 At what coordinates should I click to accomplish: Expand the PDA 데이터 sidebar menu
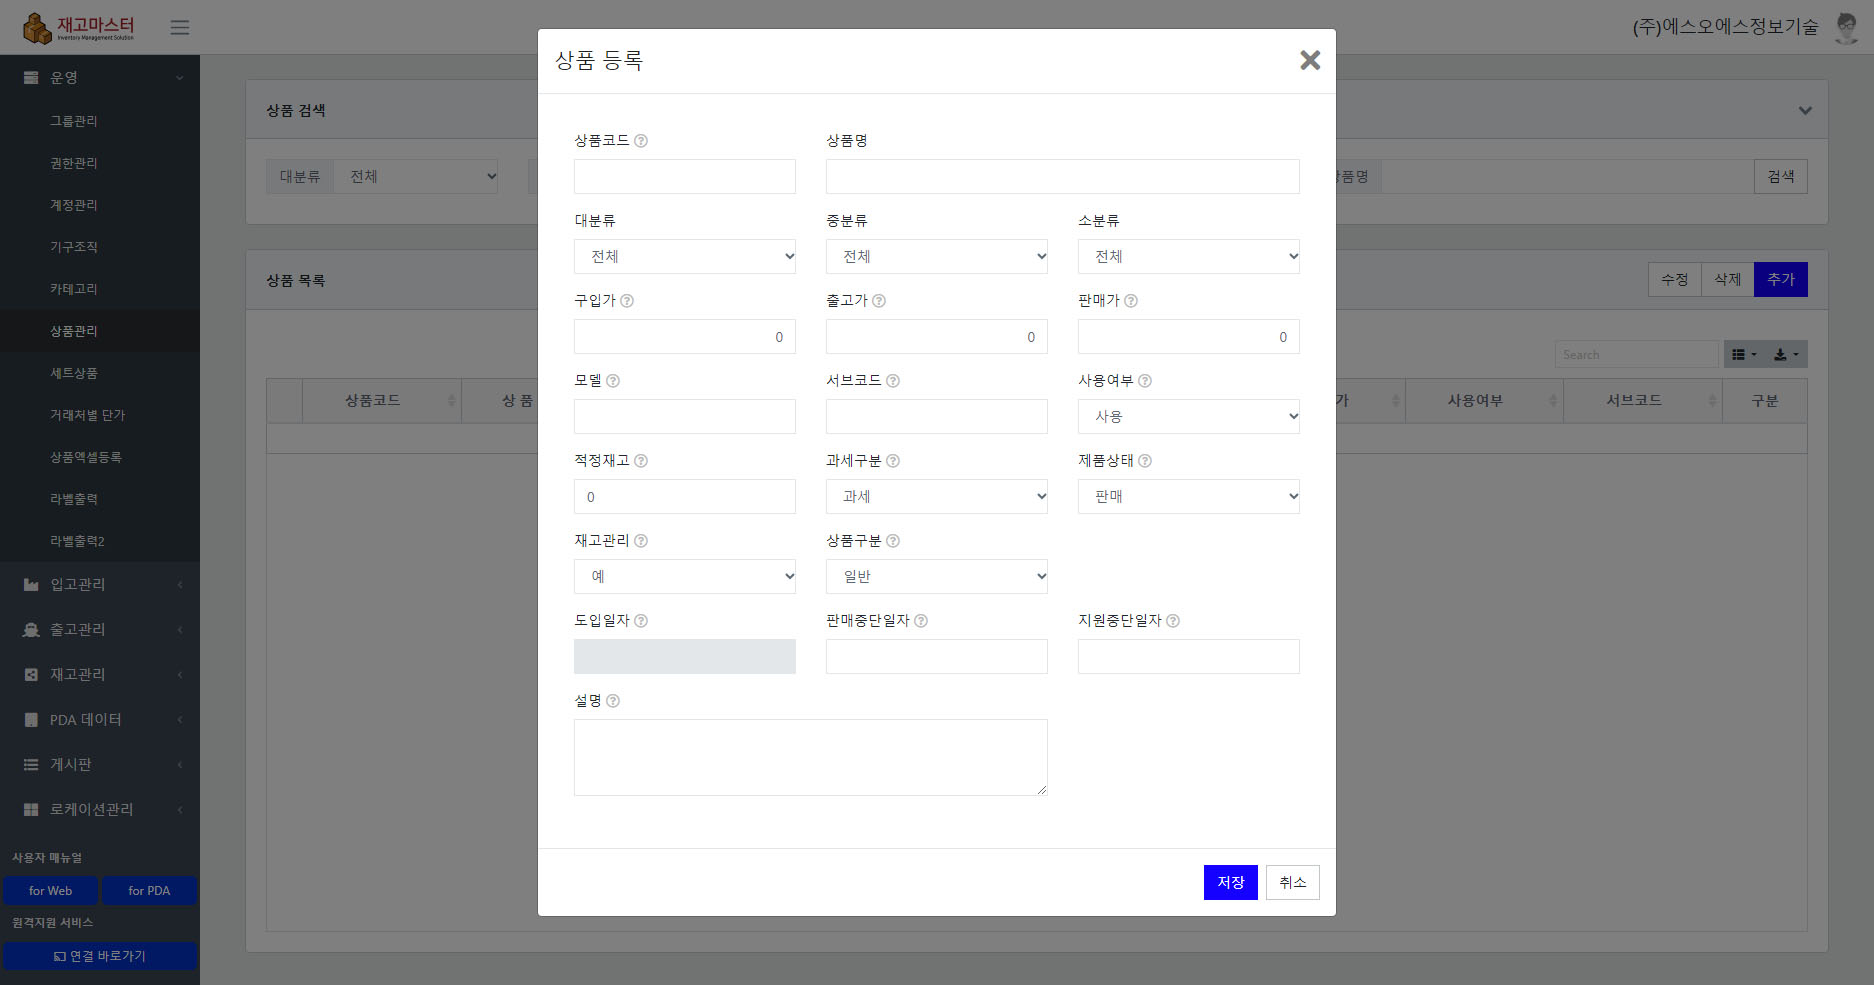click(100, 720)
